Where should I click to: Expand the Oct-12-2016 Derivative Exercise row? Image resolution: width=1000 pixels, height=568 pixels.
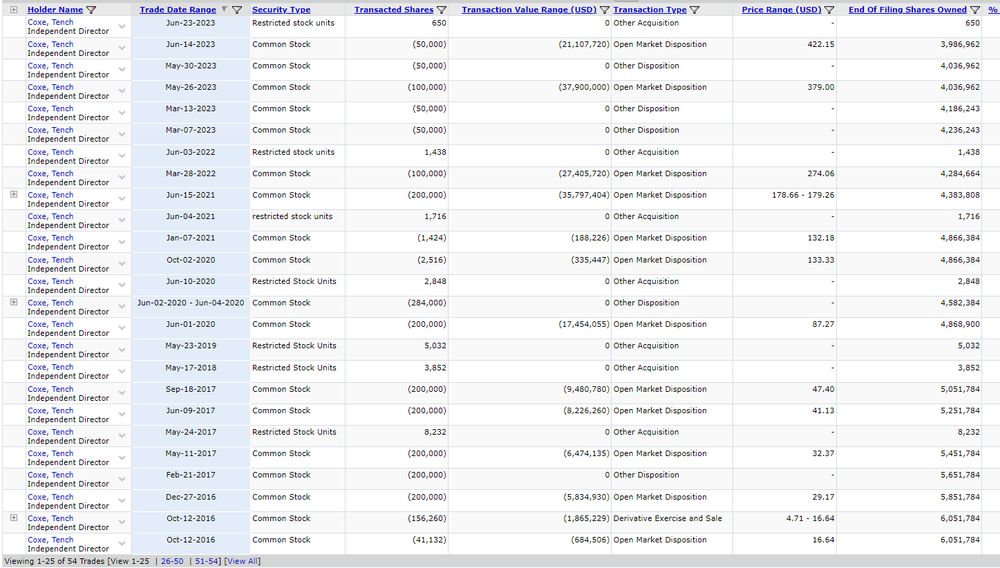tap(13, 518)
